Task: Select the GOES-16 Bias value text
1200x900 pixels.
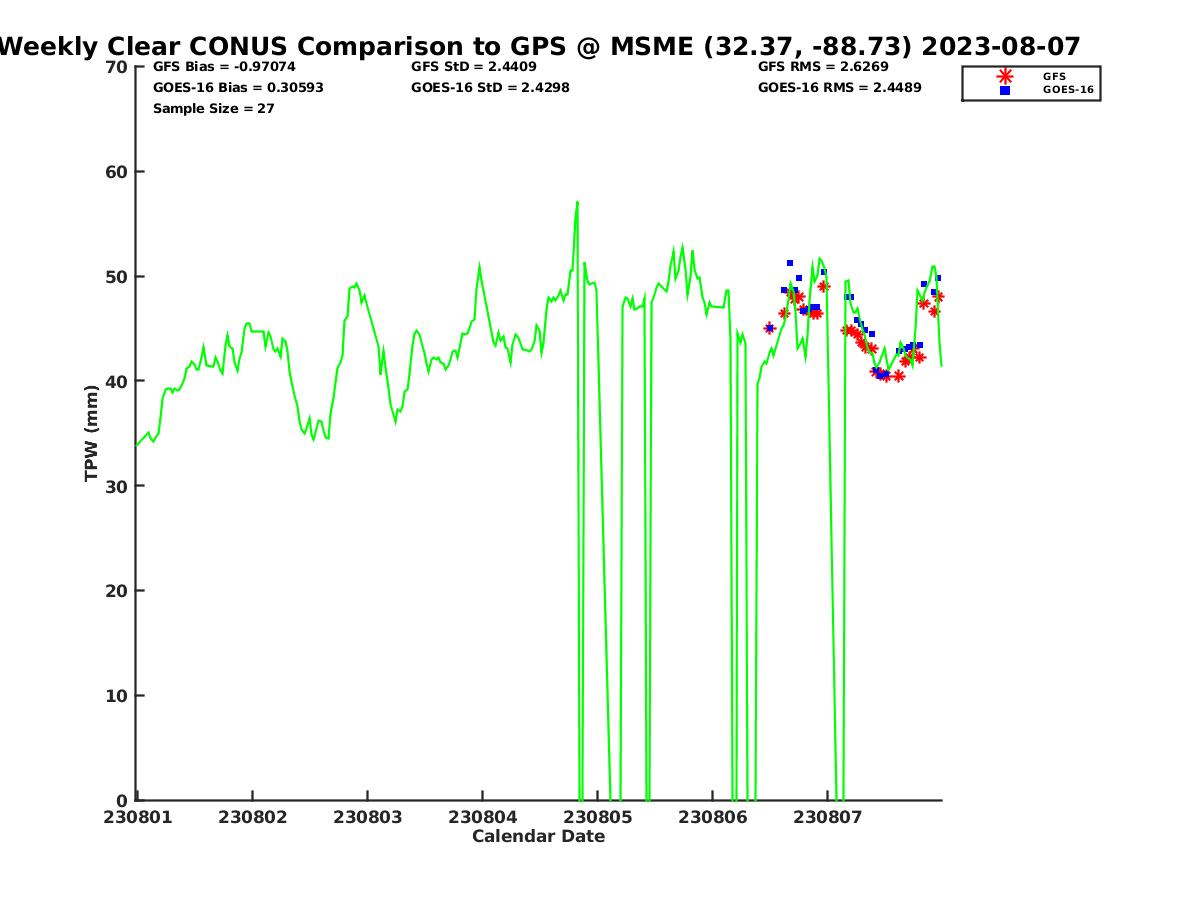Action: coord(238,87)
